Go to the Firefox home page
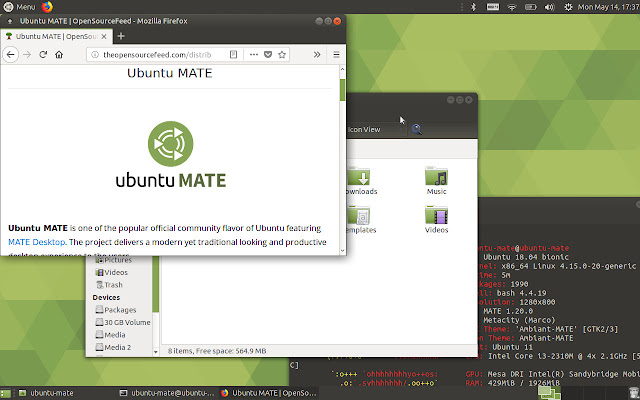Screen dimensions: 640x400 (59, 54)
